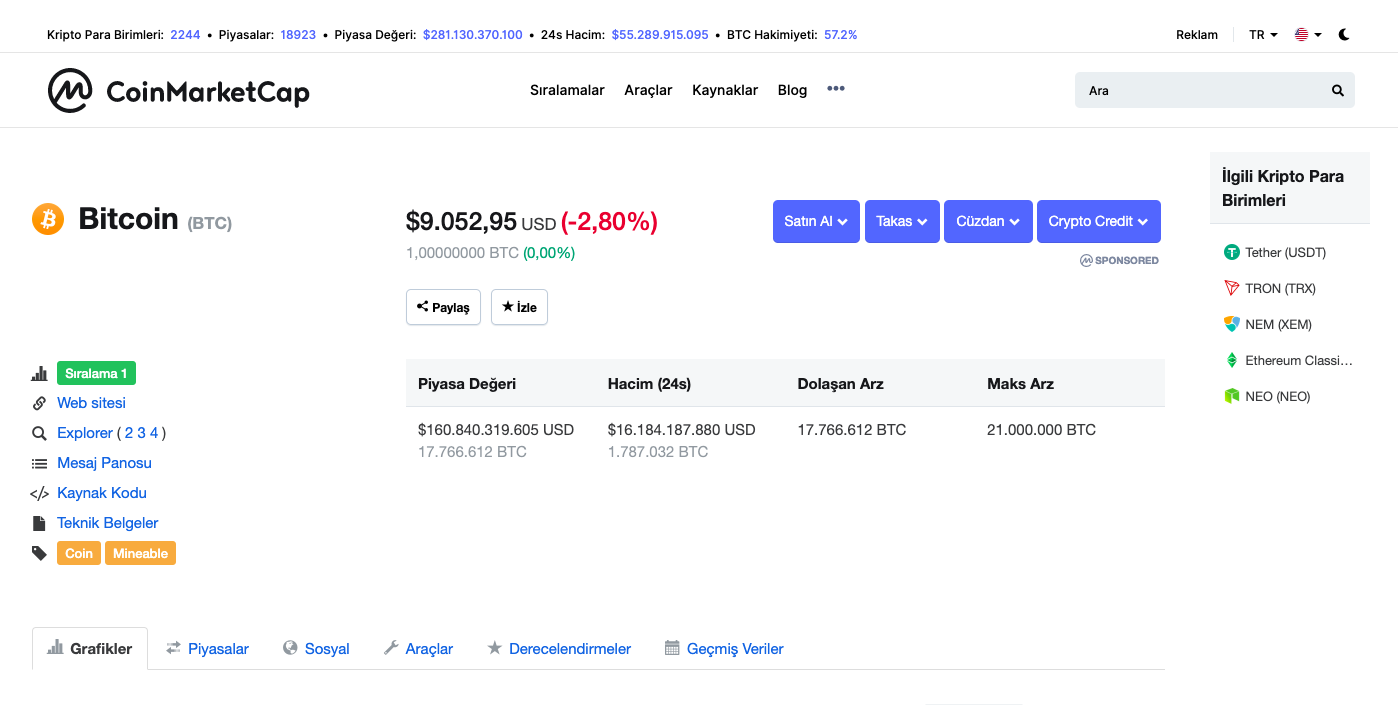Click the Sıralama 1 green badge
Image resolution: width=1398 pixels, height=705 pixels.
click(96, 373)
